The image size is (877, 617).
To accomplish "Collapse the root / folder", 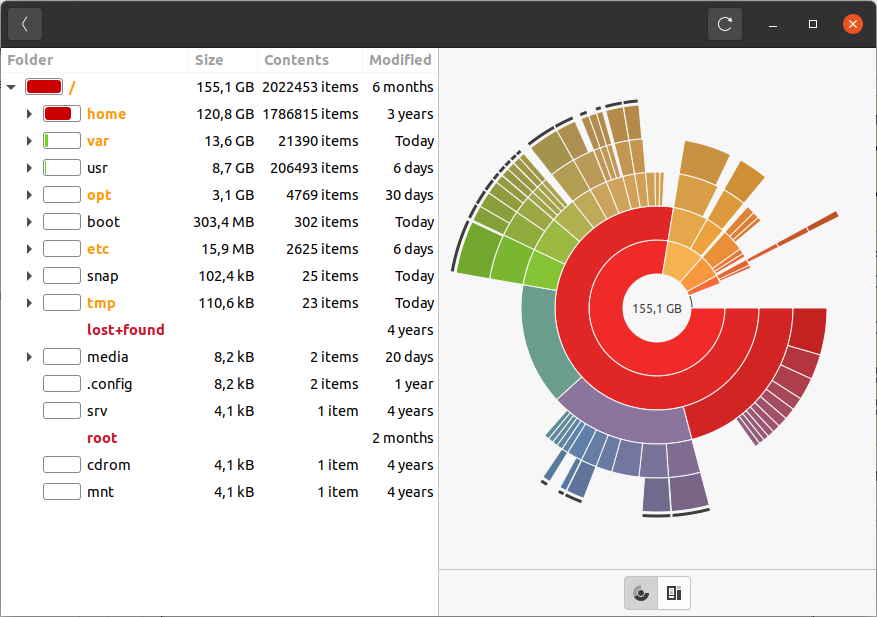I will point(11,86).
